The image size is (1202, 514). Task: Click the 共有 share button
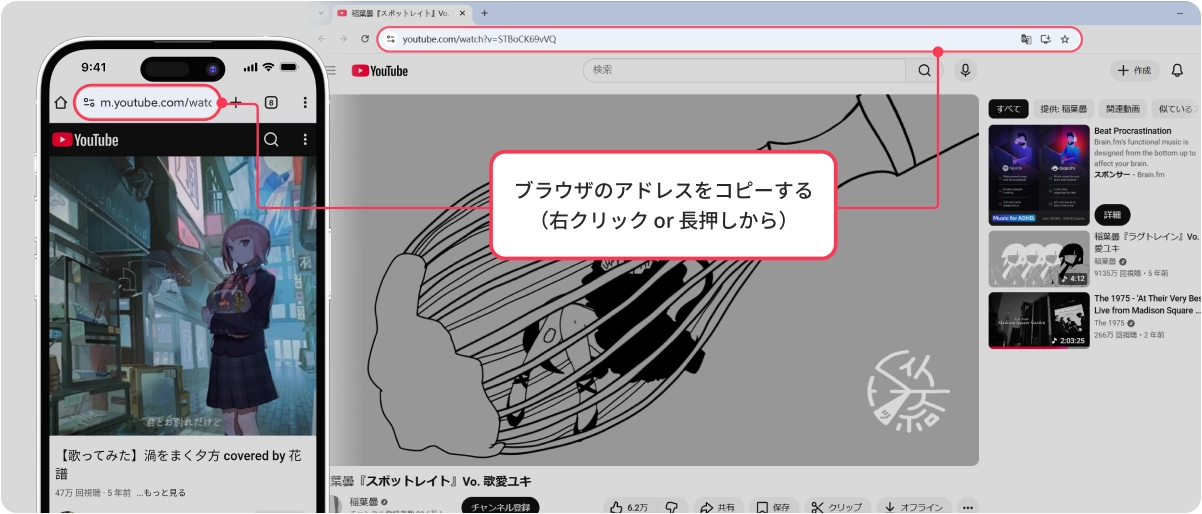click(x=717, y=507)
